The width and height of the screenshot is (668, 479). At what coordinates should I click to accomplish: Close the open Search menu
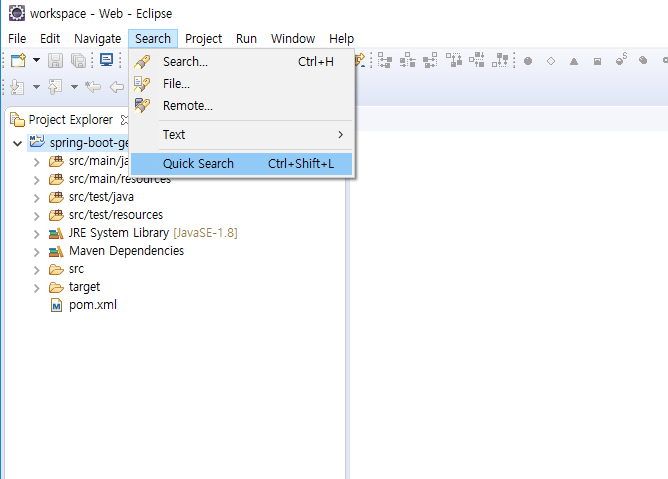click(153, 39)
